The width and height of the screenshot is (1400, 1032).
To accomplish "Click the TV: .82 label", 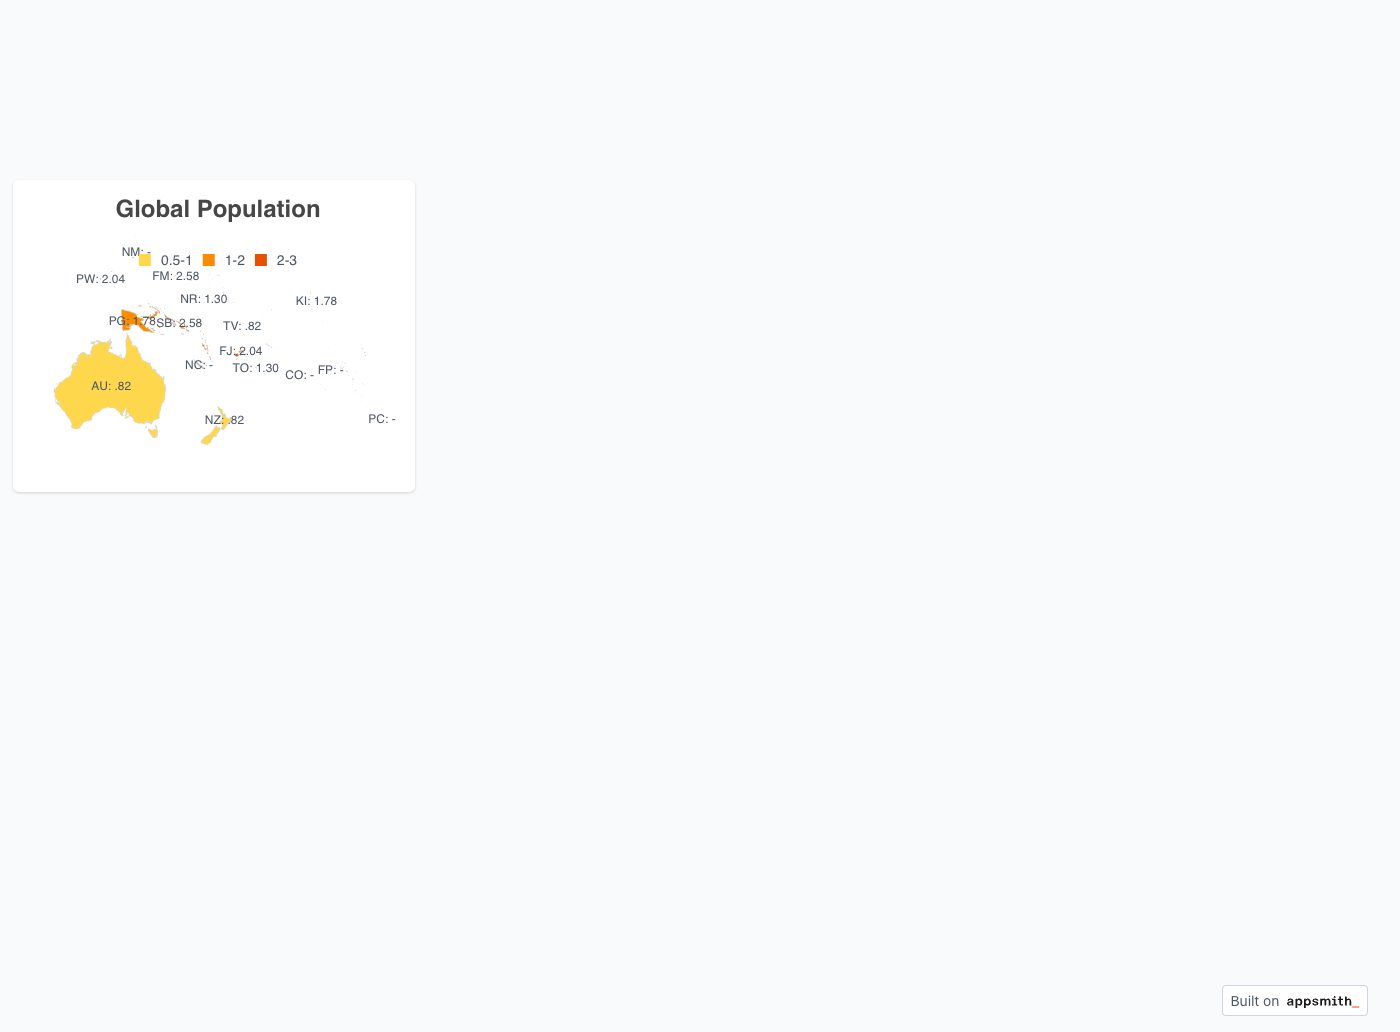I will tap(242, 326).
